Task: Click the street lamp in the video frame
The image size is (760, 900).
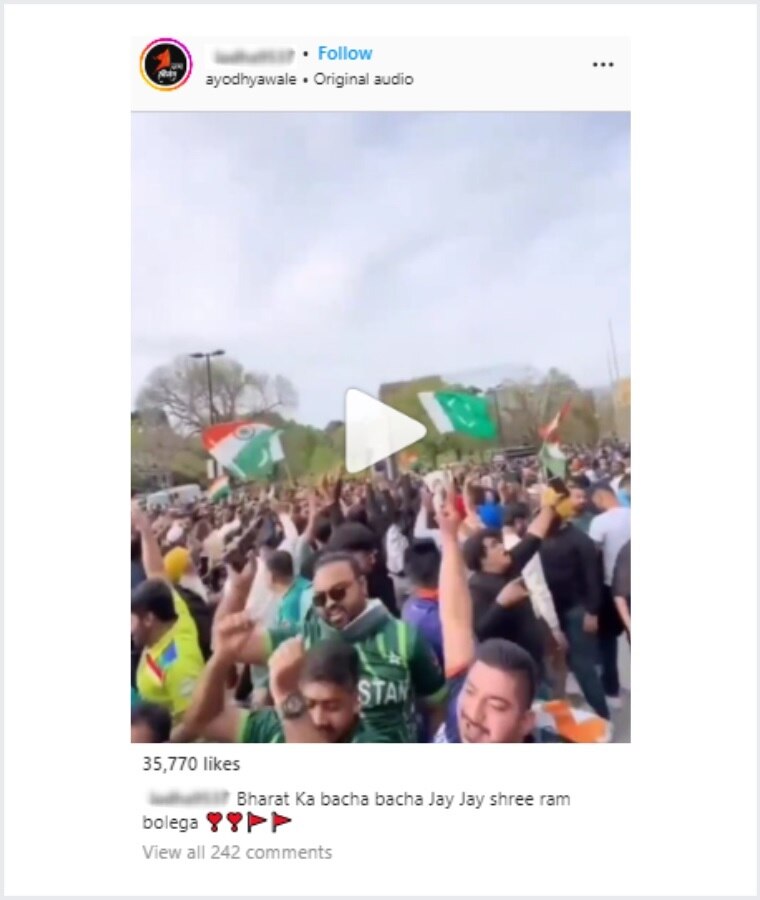Action: (210, 386)
